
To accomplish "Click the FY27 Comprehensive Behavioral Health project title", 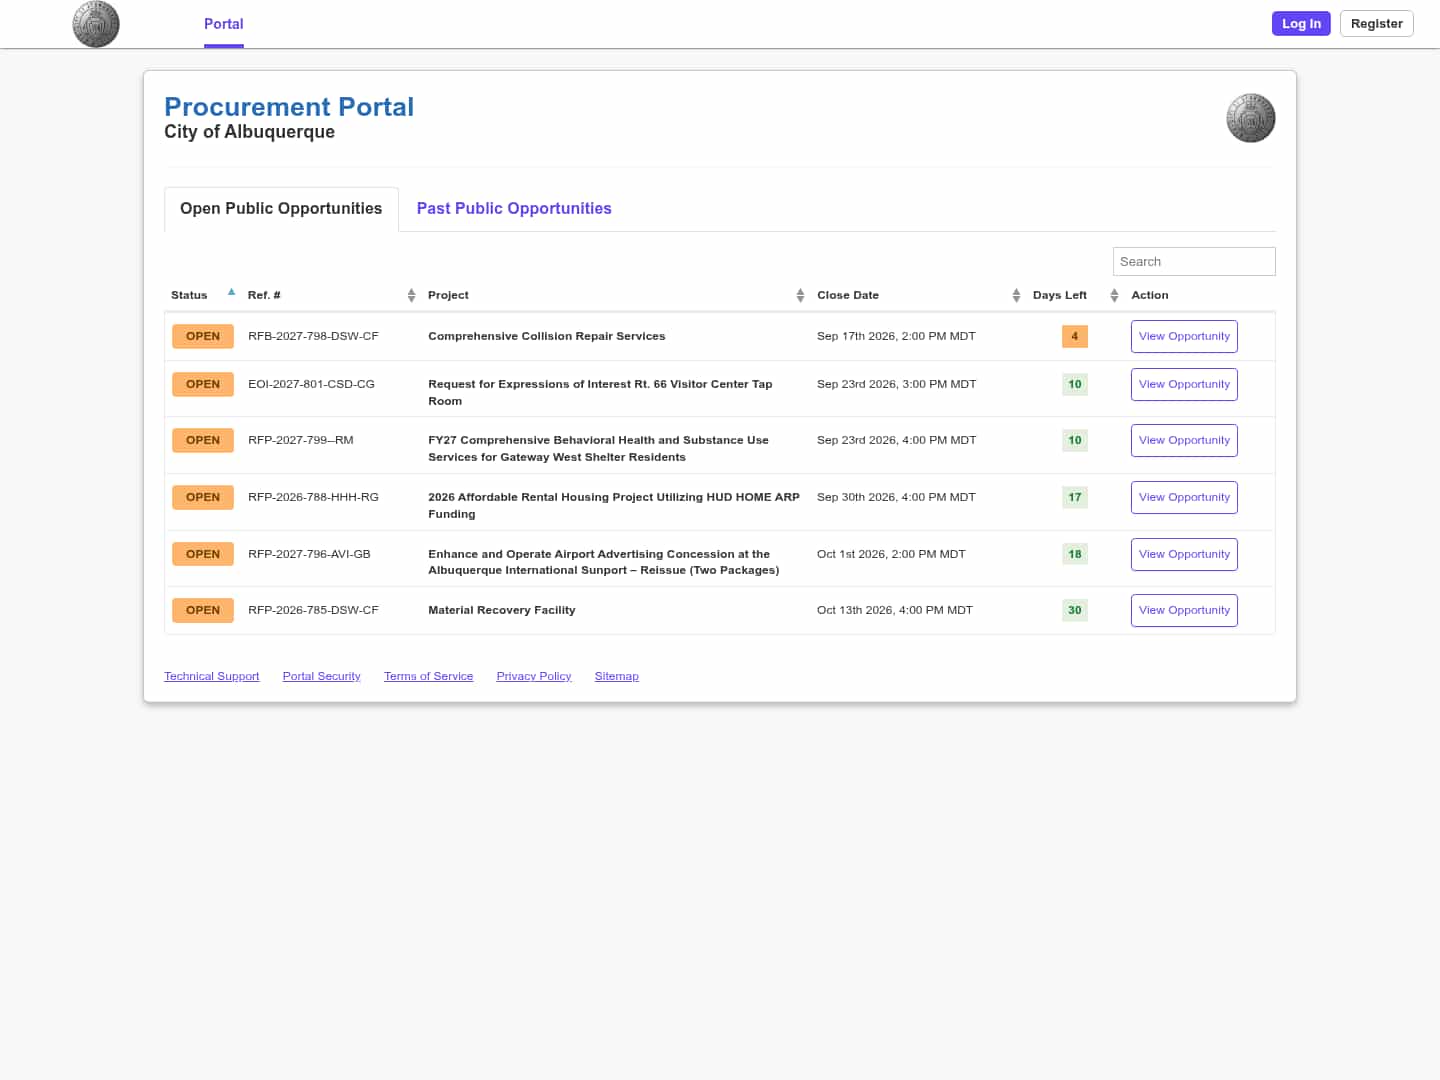I will click(598, 448).
